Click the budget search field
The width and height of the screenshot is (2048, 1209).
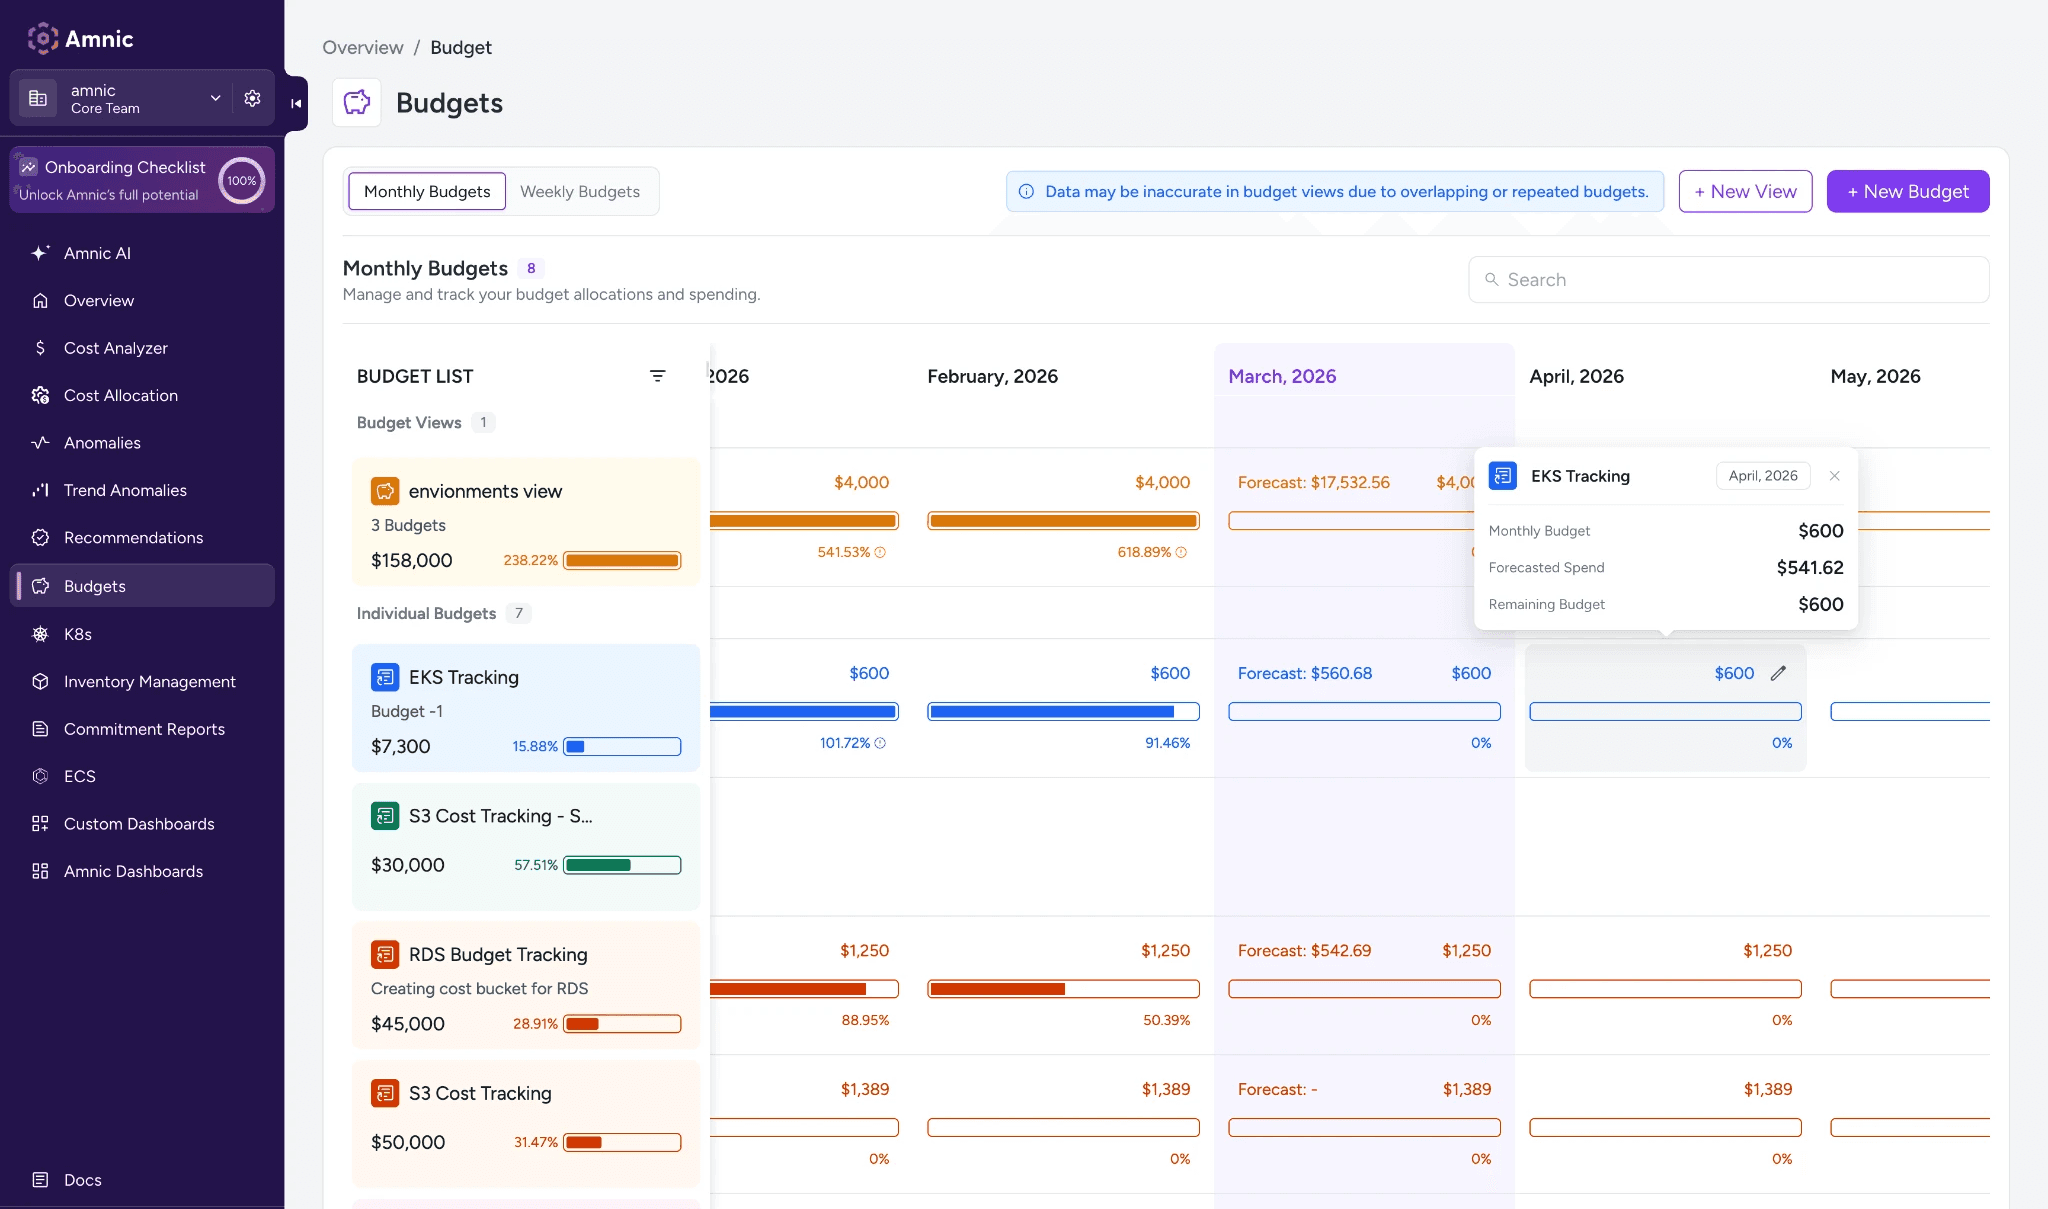point(1728,280)
